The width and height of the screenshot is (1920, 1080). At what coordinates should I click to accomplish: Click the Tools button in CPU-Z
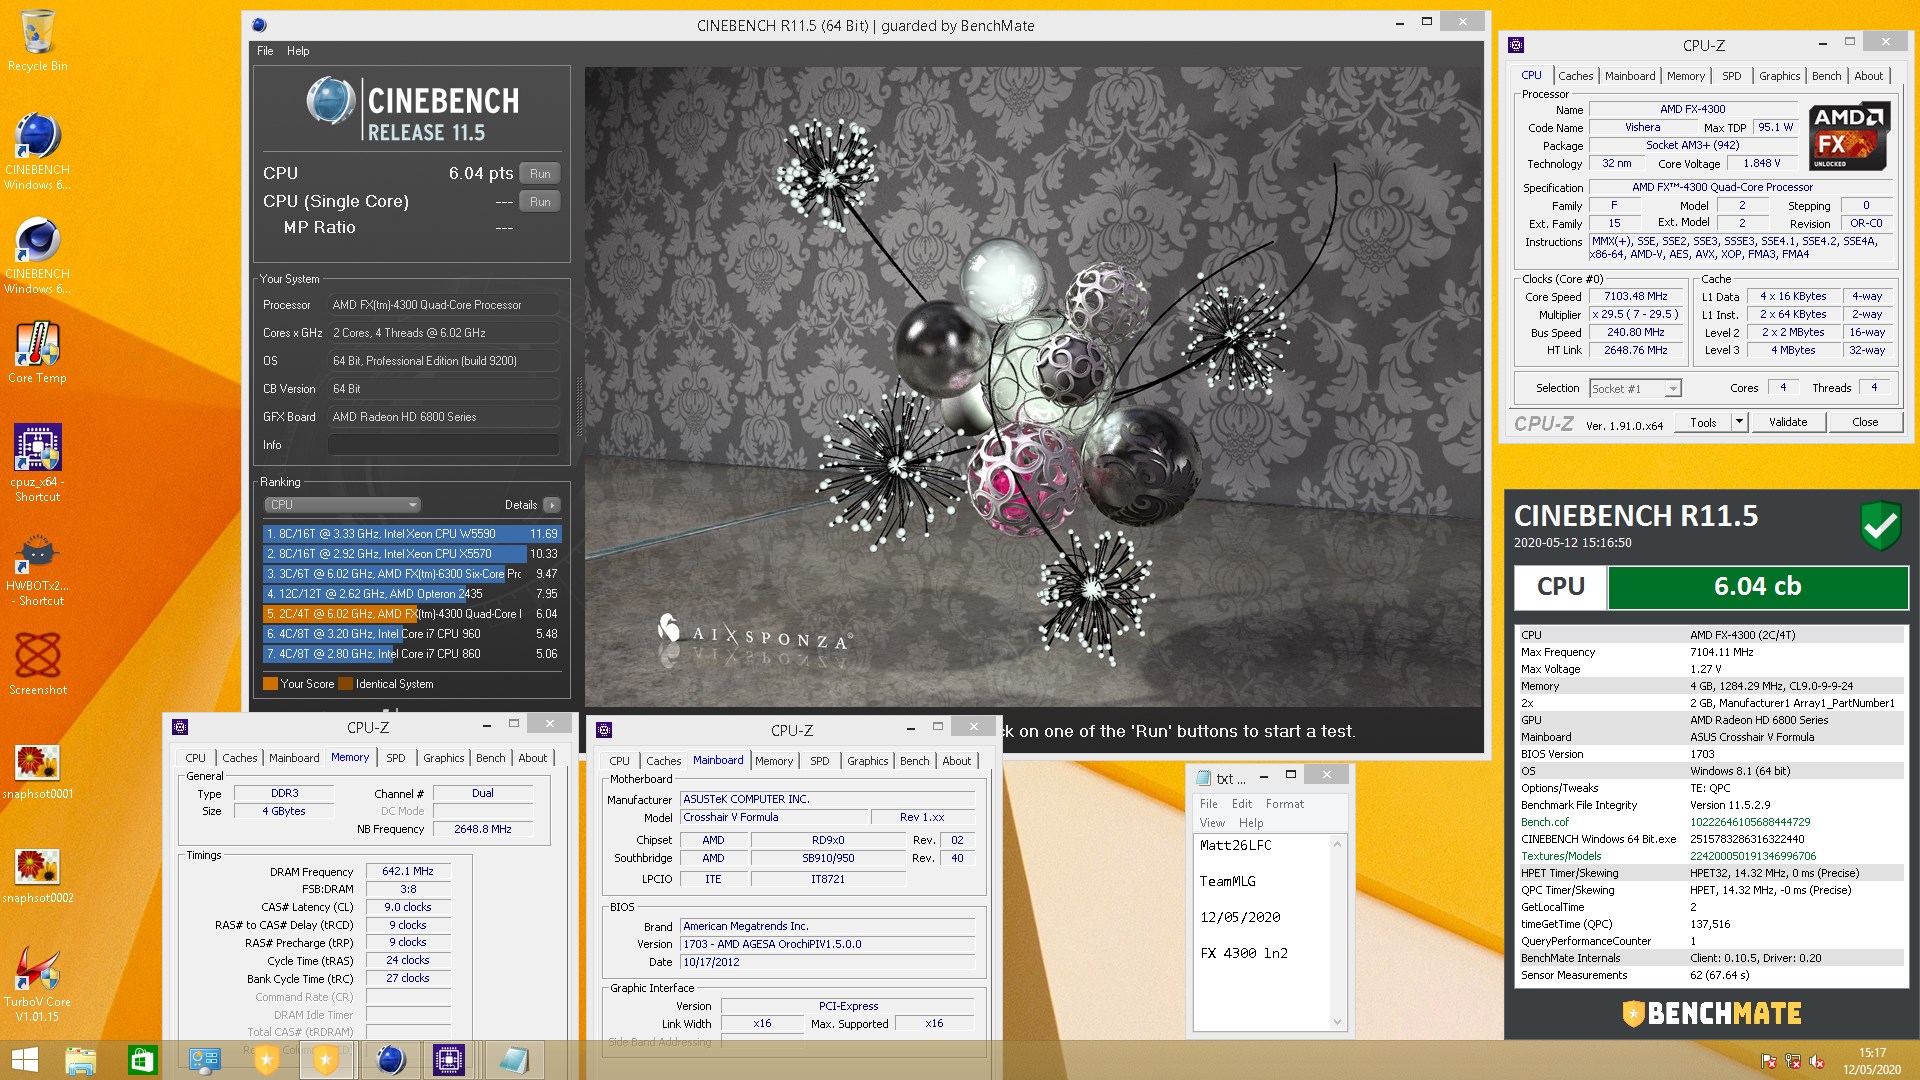point(1703,422)
